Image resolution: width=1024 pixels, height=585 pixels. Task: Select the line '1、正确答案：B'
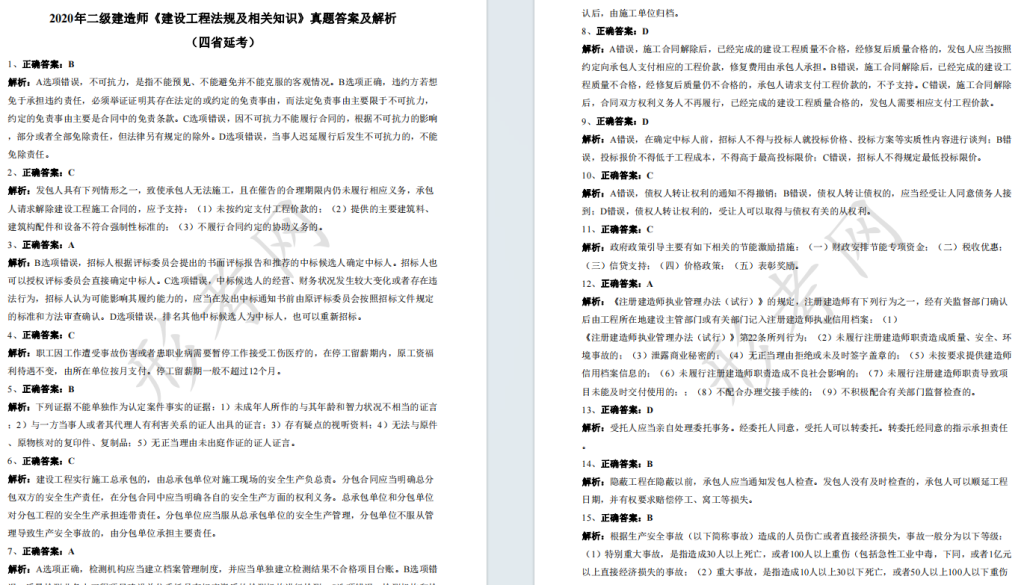pyautogui.click(x=41, y=64)
